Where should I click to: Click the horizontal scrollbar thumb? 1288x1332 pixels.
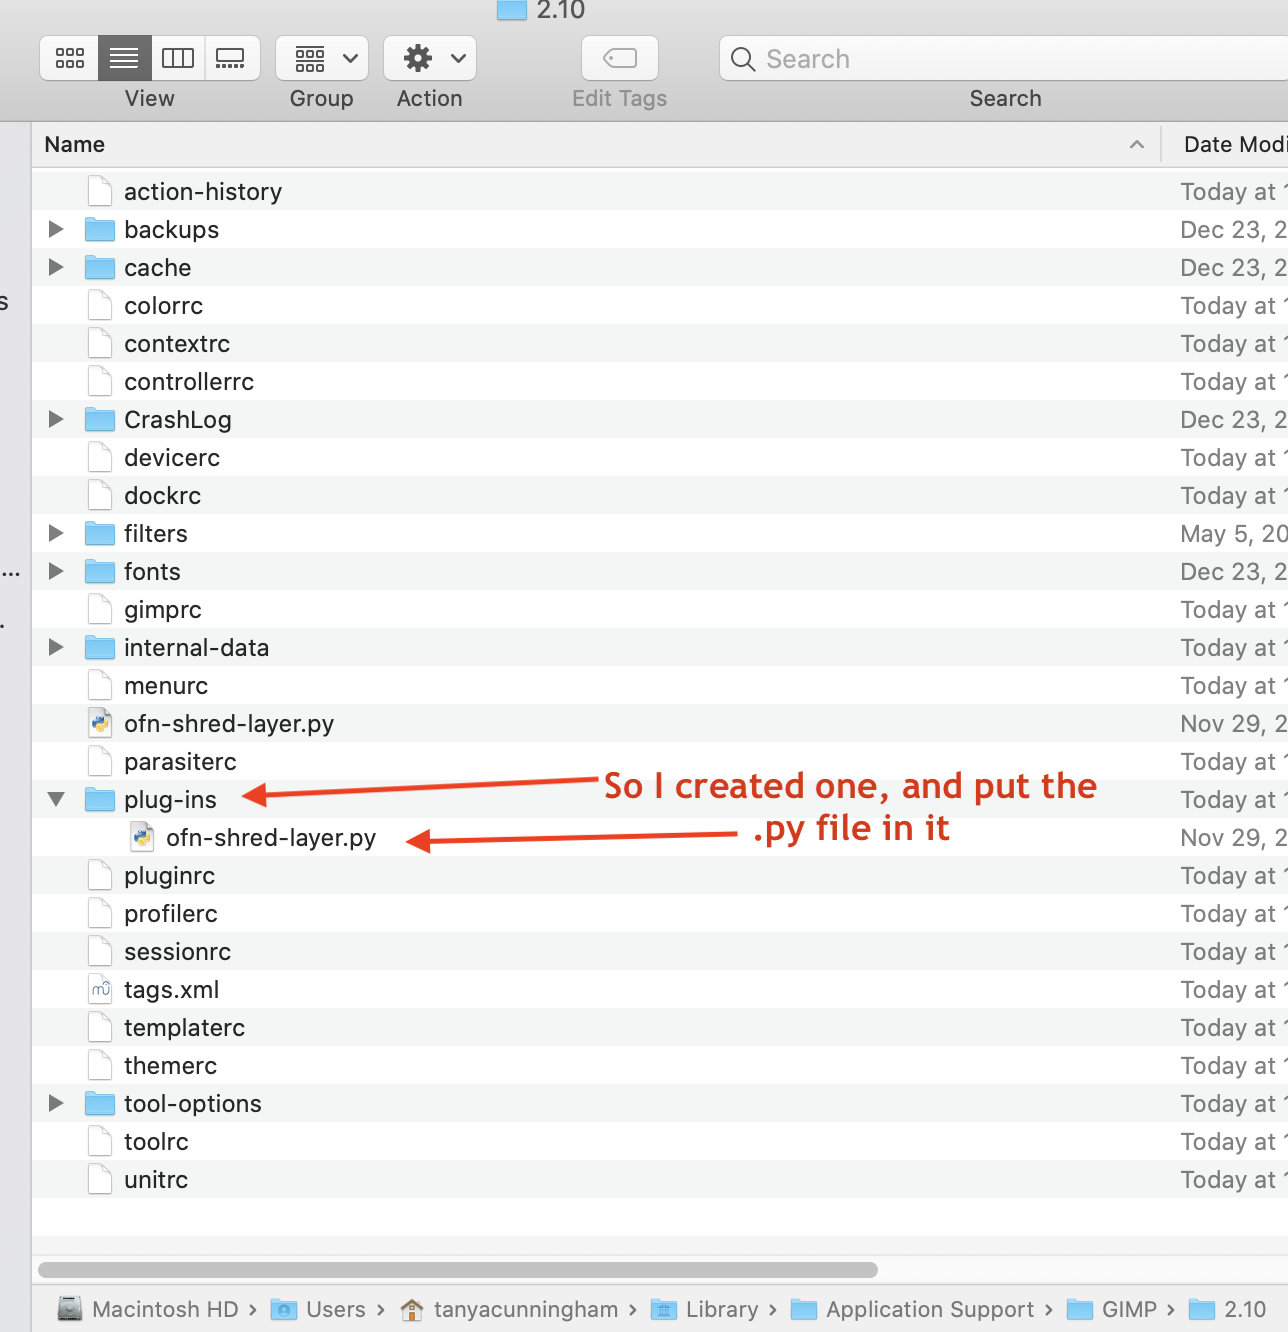(x=458, y=1270)
